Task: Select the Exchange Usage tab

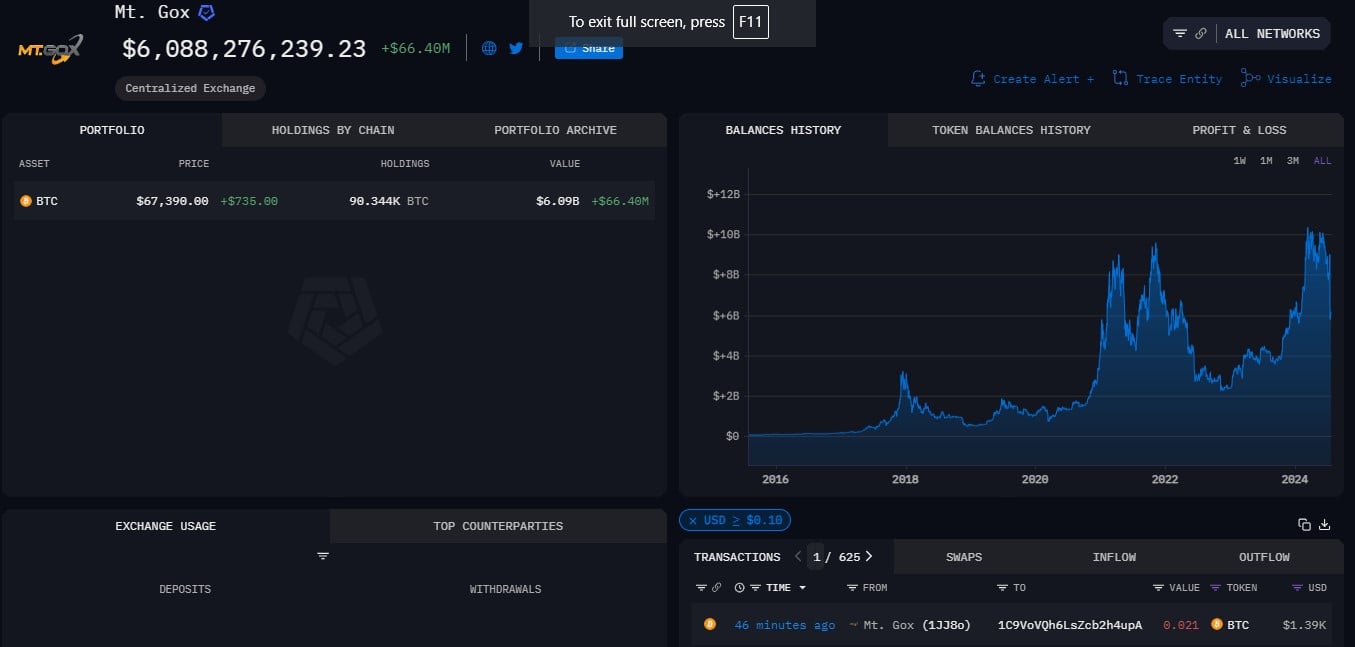Action: (166, 526)
